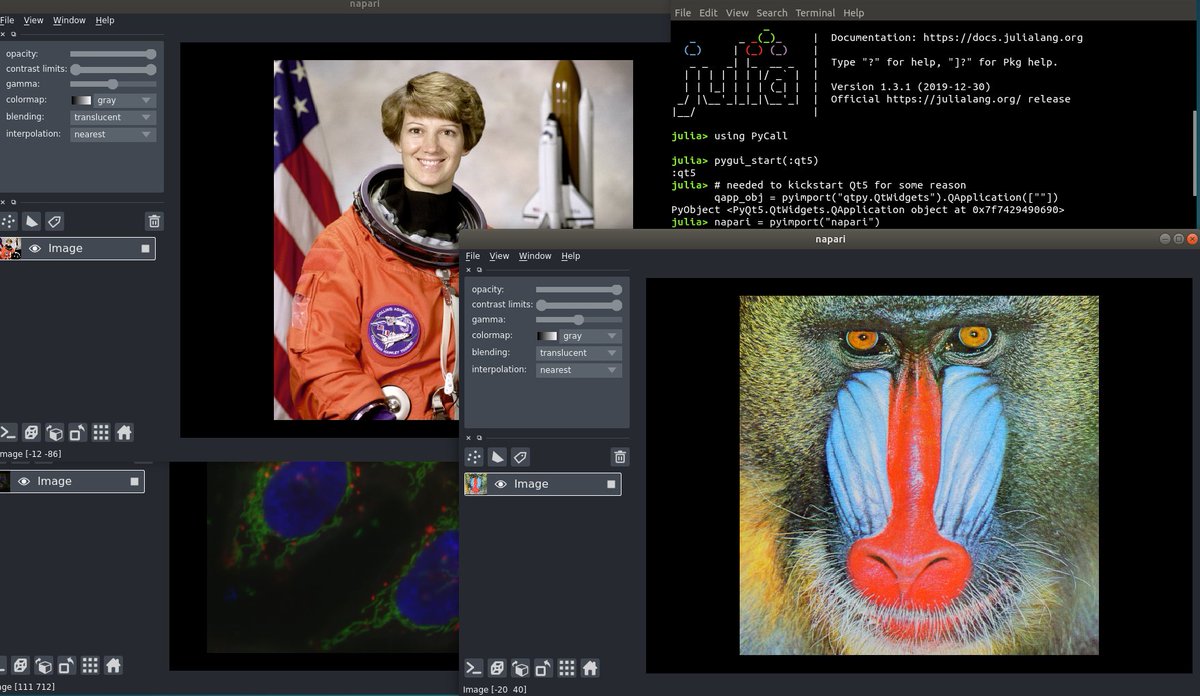Click roll dimensions icon in the cells window
This screenshot has height=696, width=1200.
click(x=43, y=665)
